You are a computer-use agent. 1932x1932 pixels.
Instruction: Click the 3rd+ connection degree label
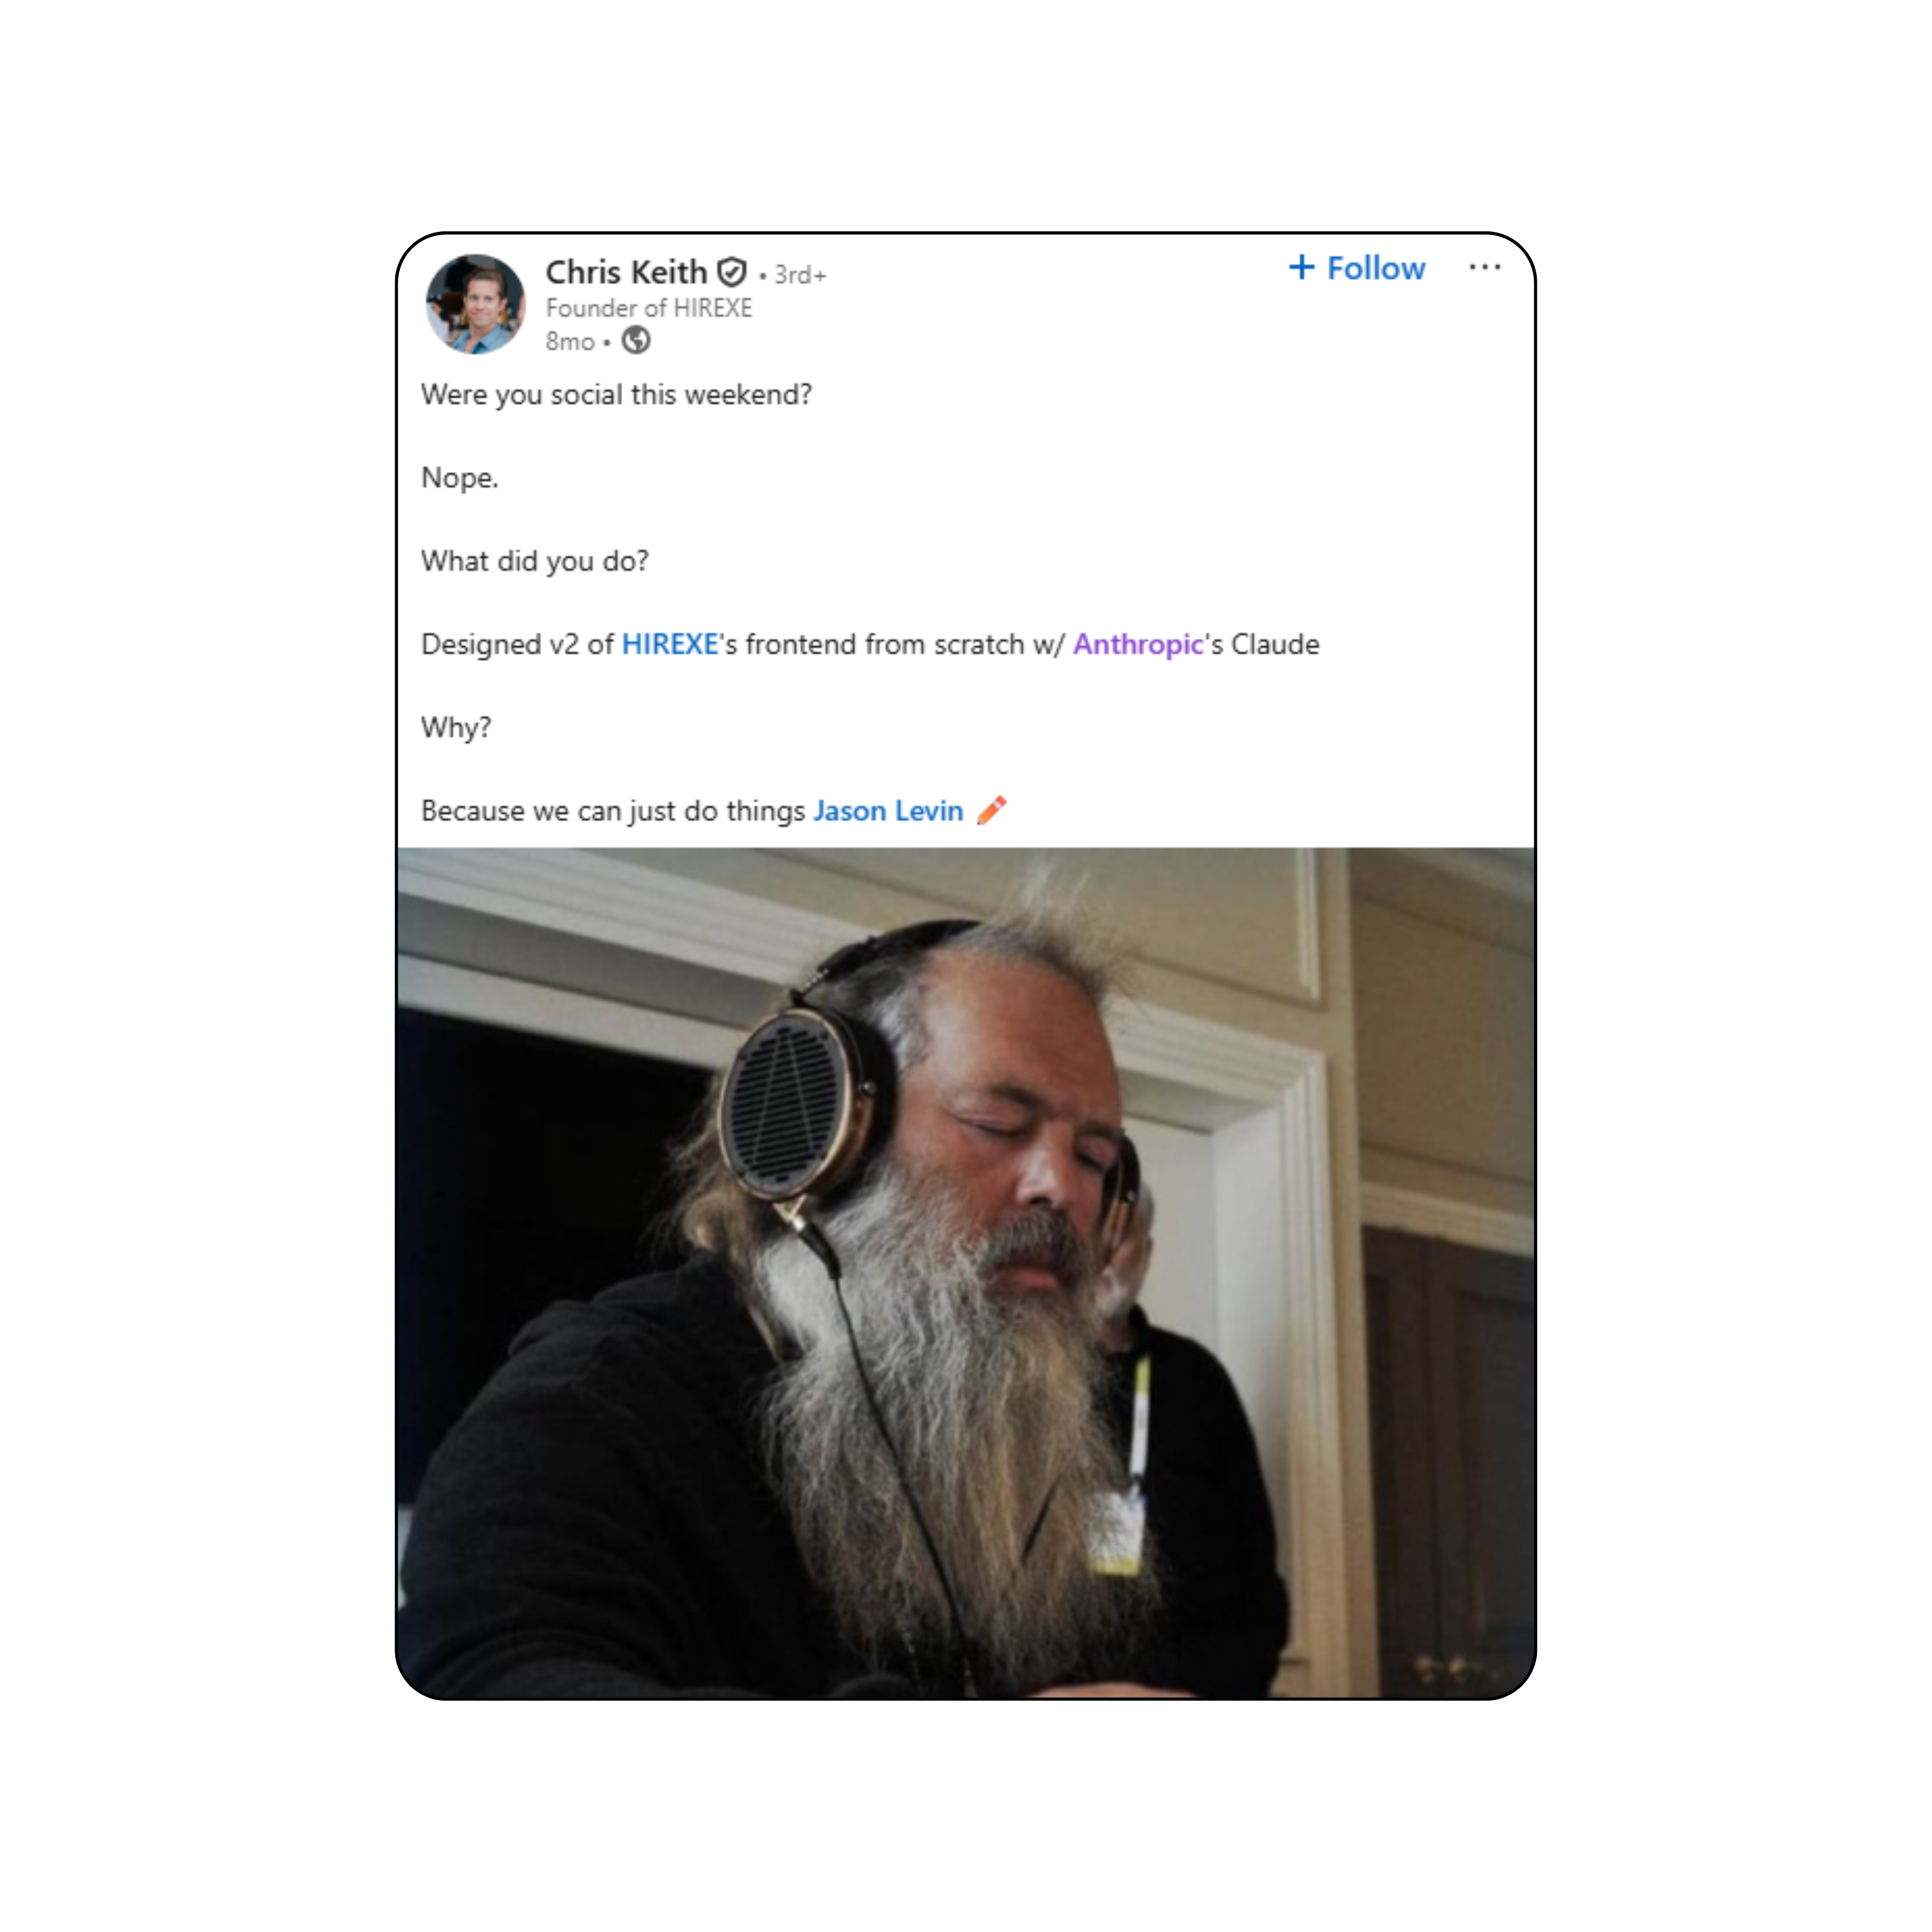[x=800, y=275]
